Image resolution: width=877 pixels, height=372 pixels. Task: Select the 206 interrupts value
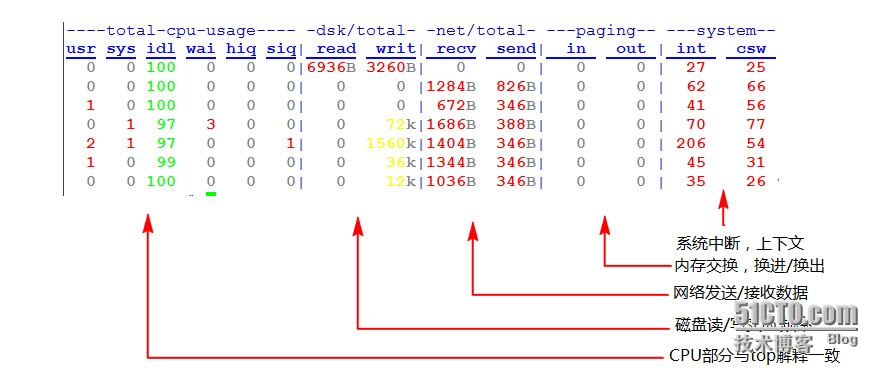[691, 143]
